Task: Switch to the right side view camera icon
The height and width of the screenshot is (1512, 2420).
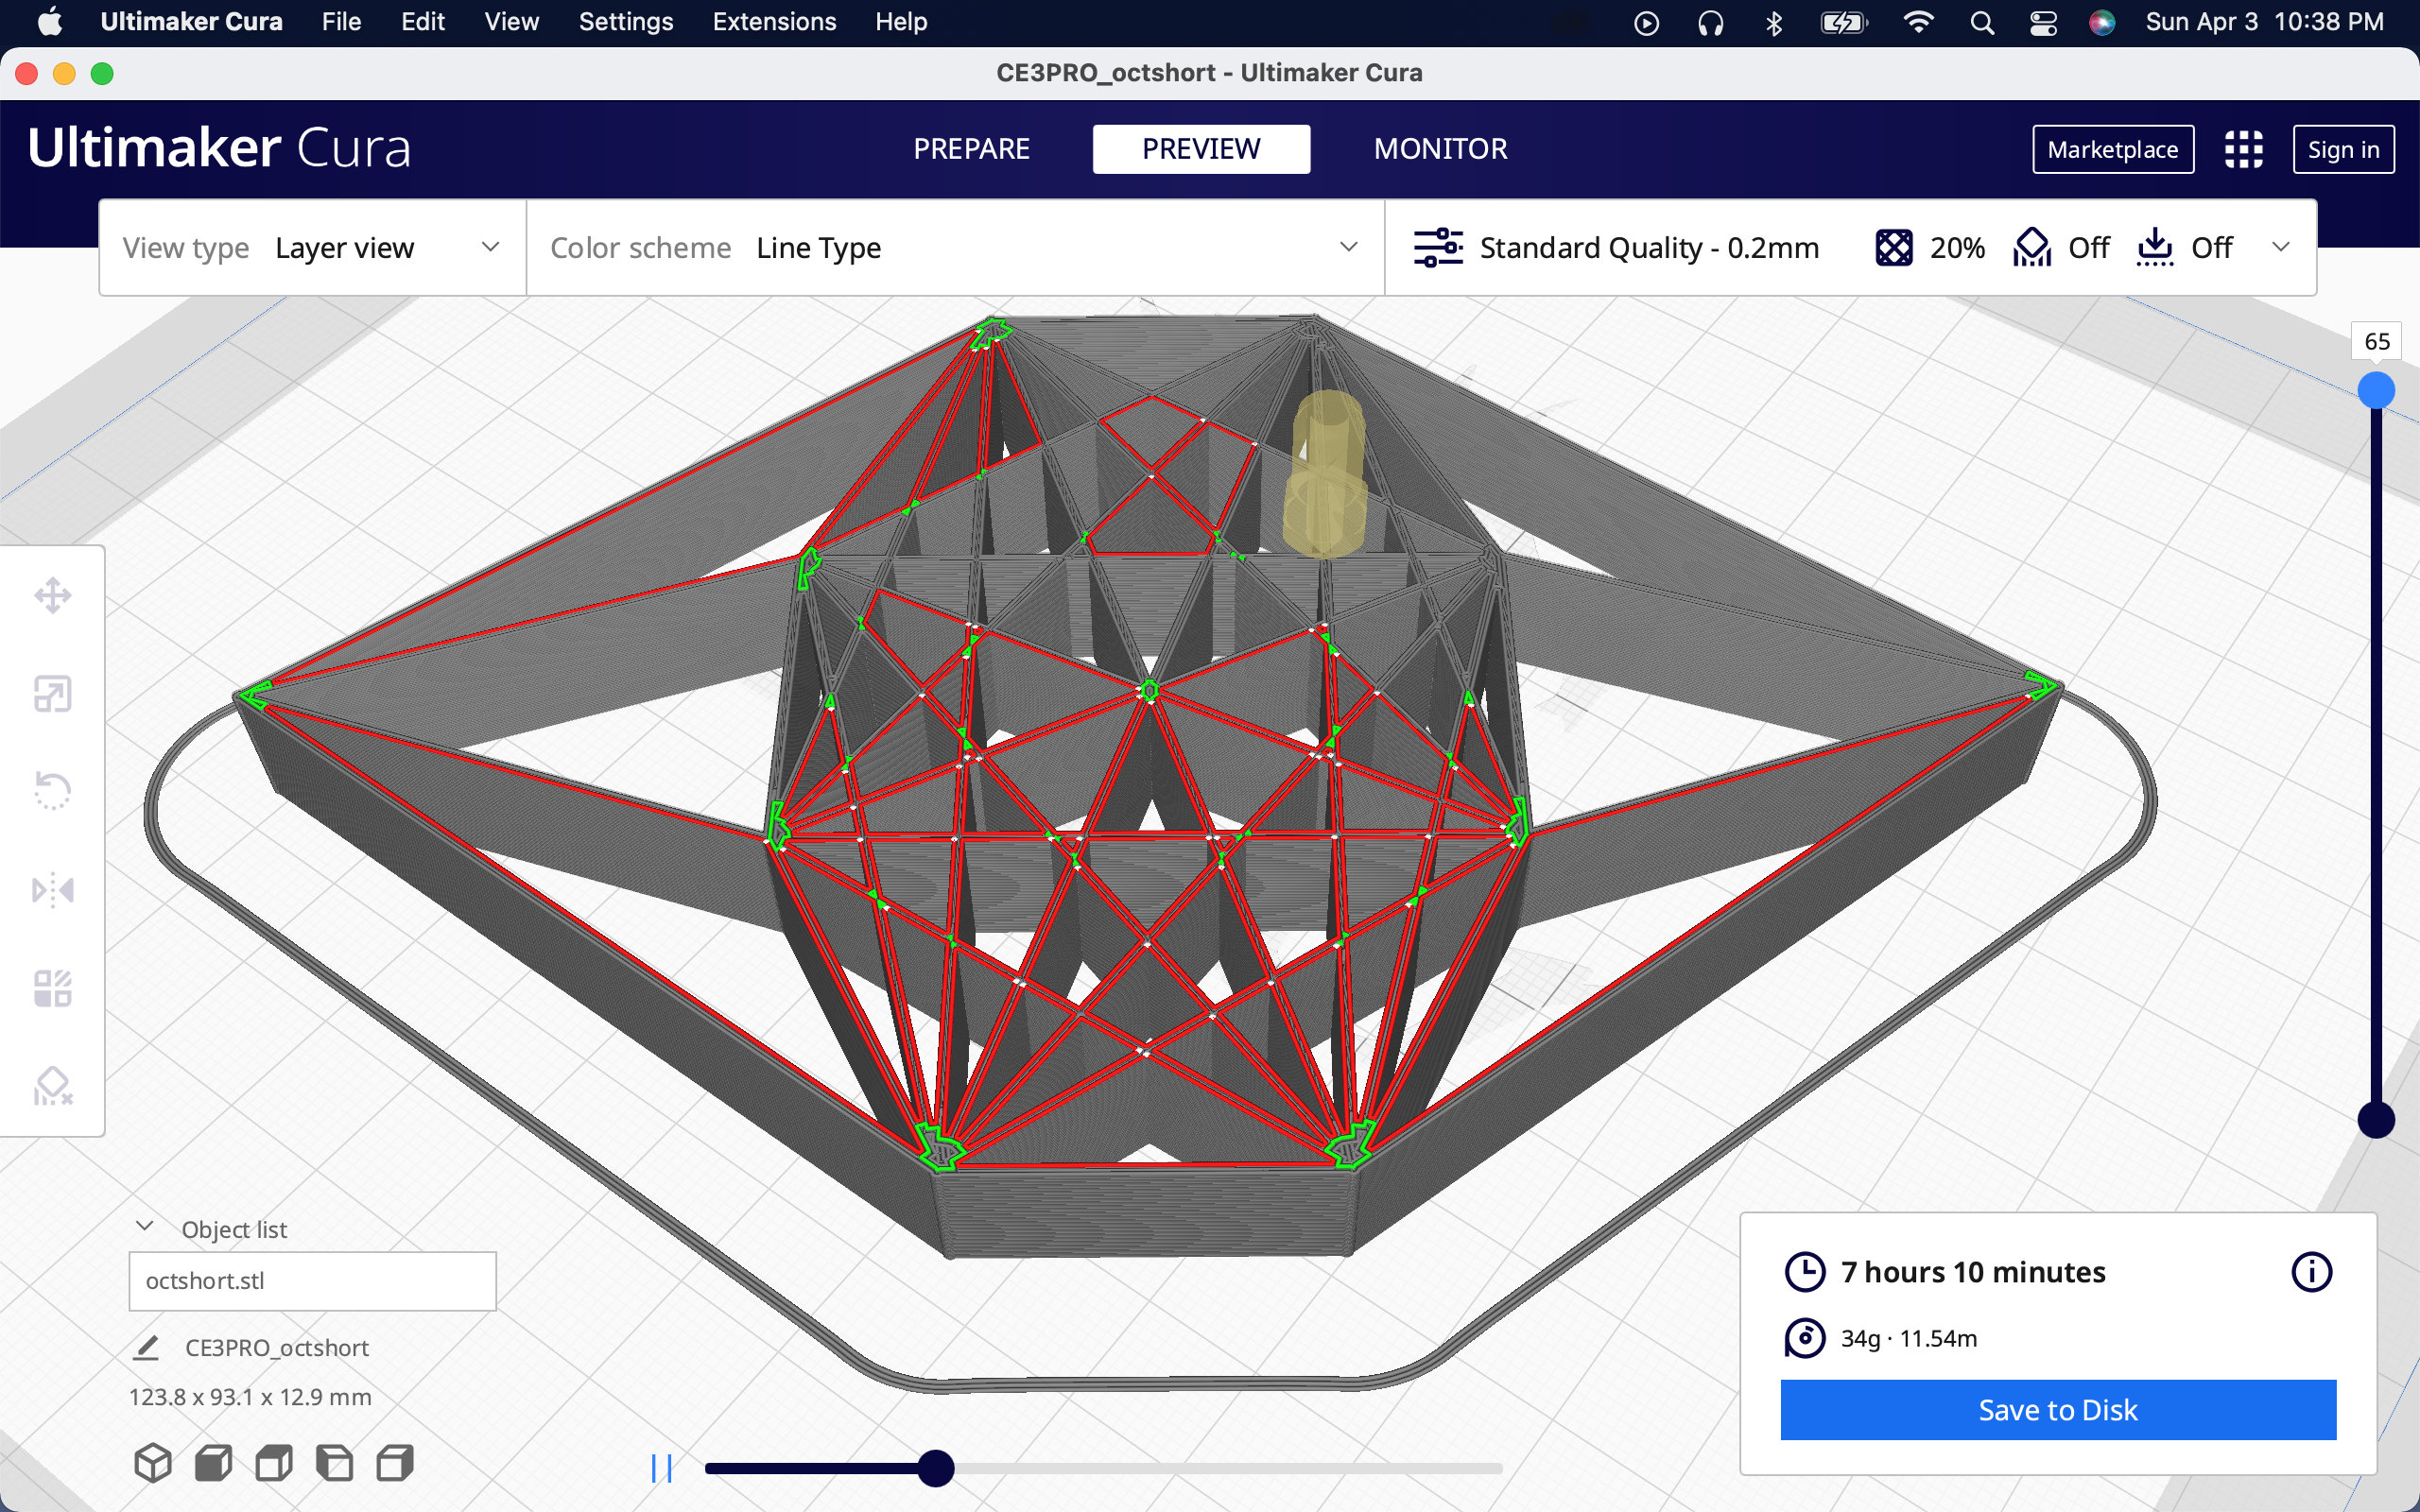Action: pos(395,1463)
